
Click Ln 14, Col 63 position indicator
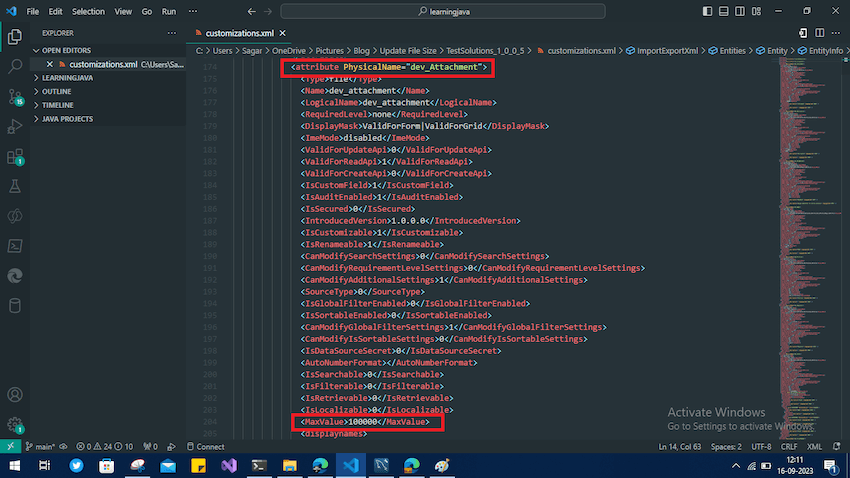click(679, 447)
